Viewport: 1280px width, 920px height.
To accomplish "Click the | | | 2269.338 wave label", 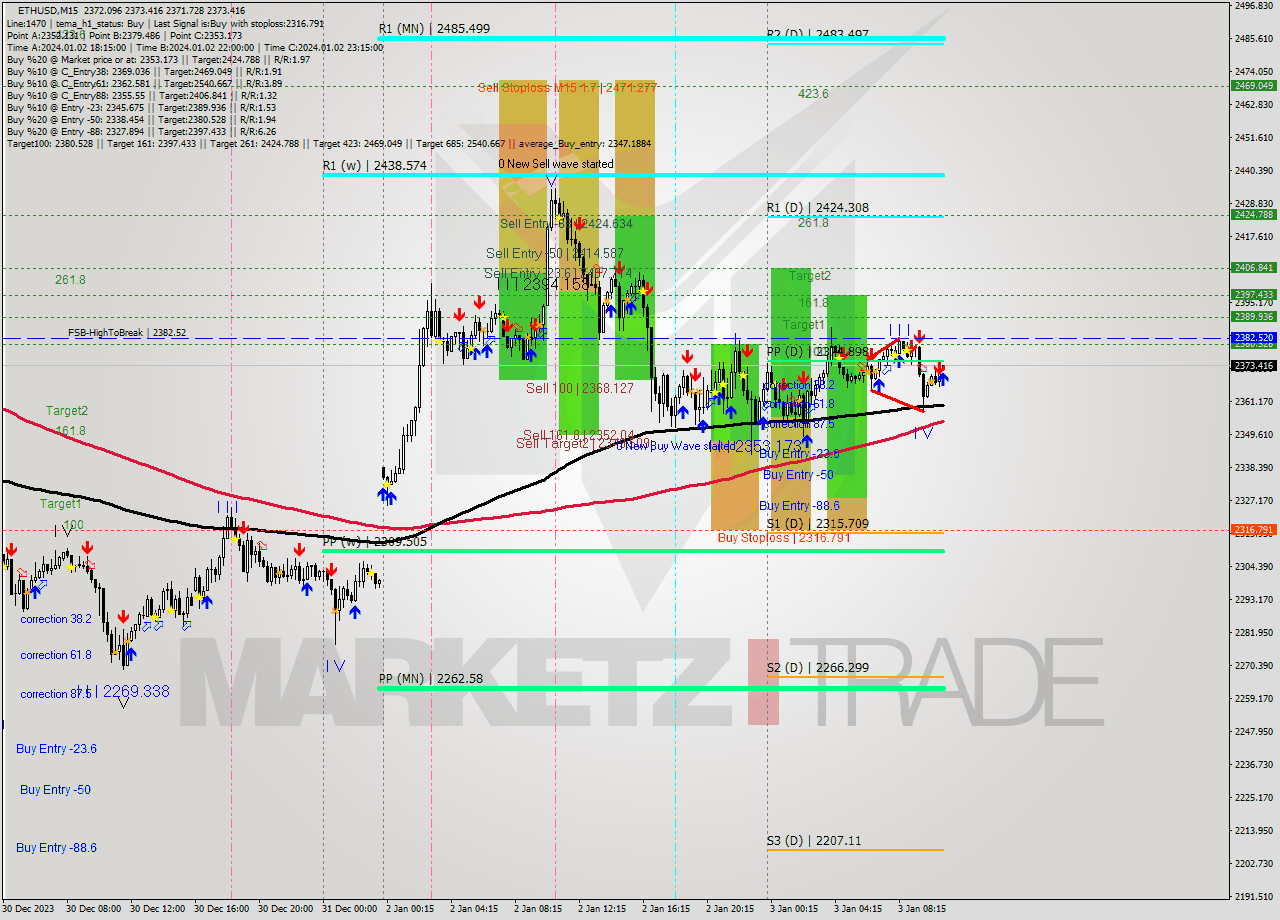I will coord(122,691).
